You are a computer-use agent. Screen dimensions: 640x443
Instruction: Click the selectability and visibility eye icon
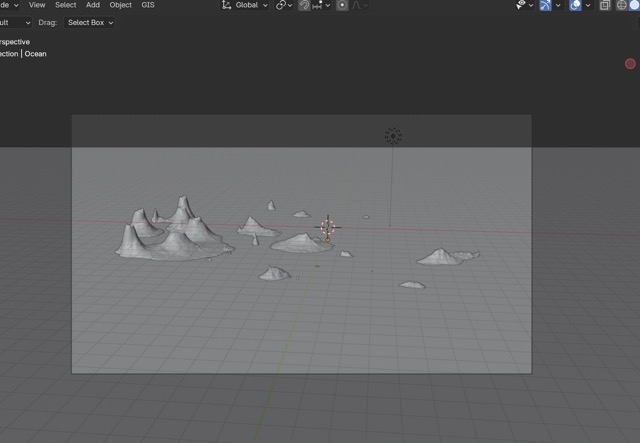click(521, 5)
